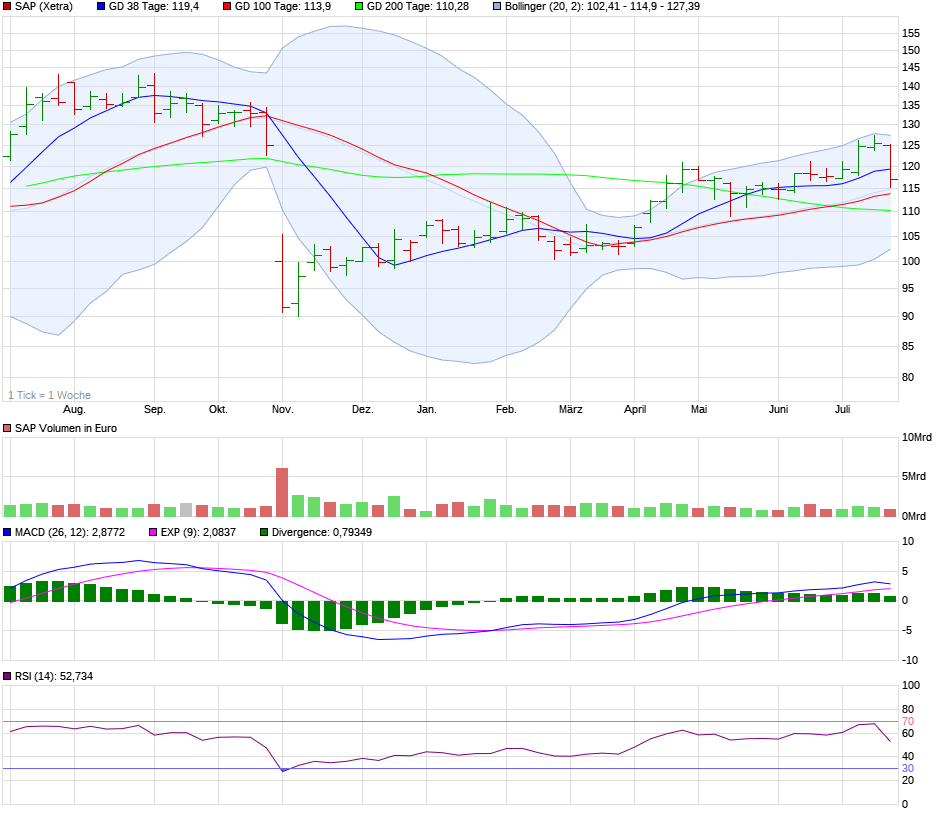The height and width of the screenshot is (814, 940).
Task: Click the März label on the time axis
Action: click(x=570, y=410)
